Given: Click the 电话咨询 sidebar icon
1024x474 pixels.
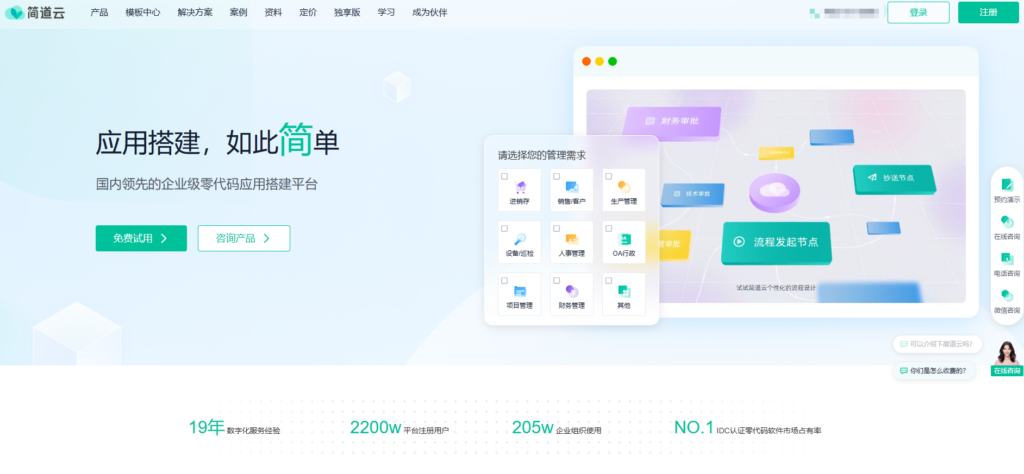Looking at the screenshot, I should (x=1007, y=259).
